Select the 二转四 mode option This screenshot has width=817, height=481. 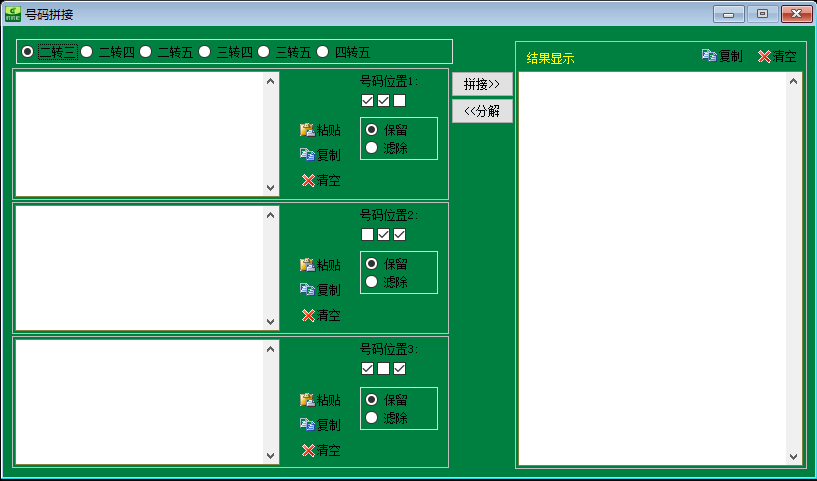coord(87,52)
